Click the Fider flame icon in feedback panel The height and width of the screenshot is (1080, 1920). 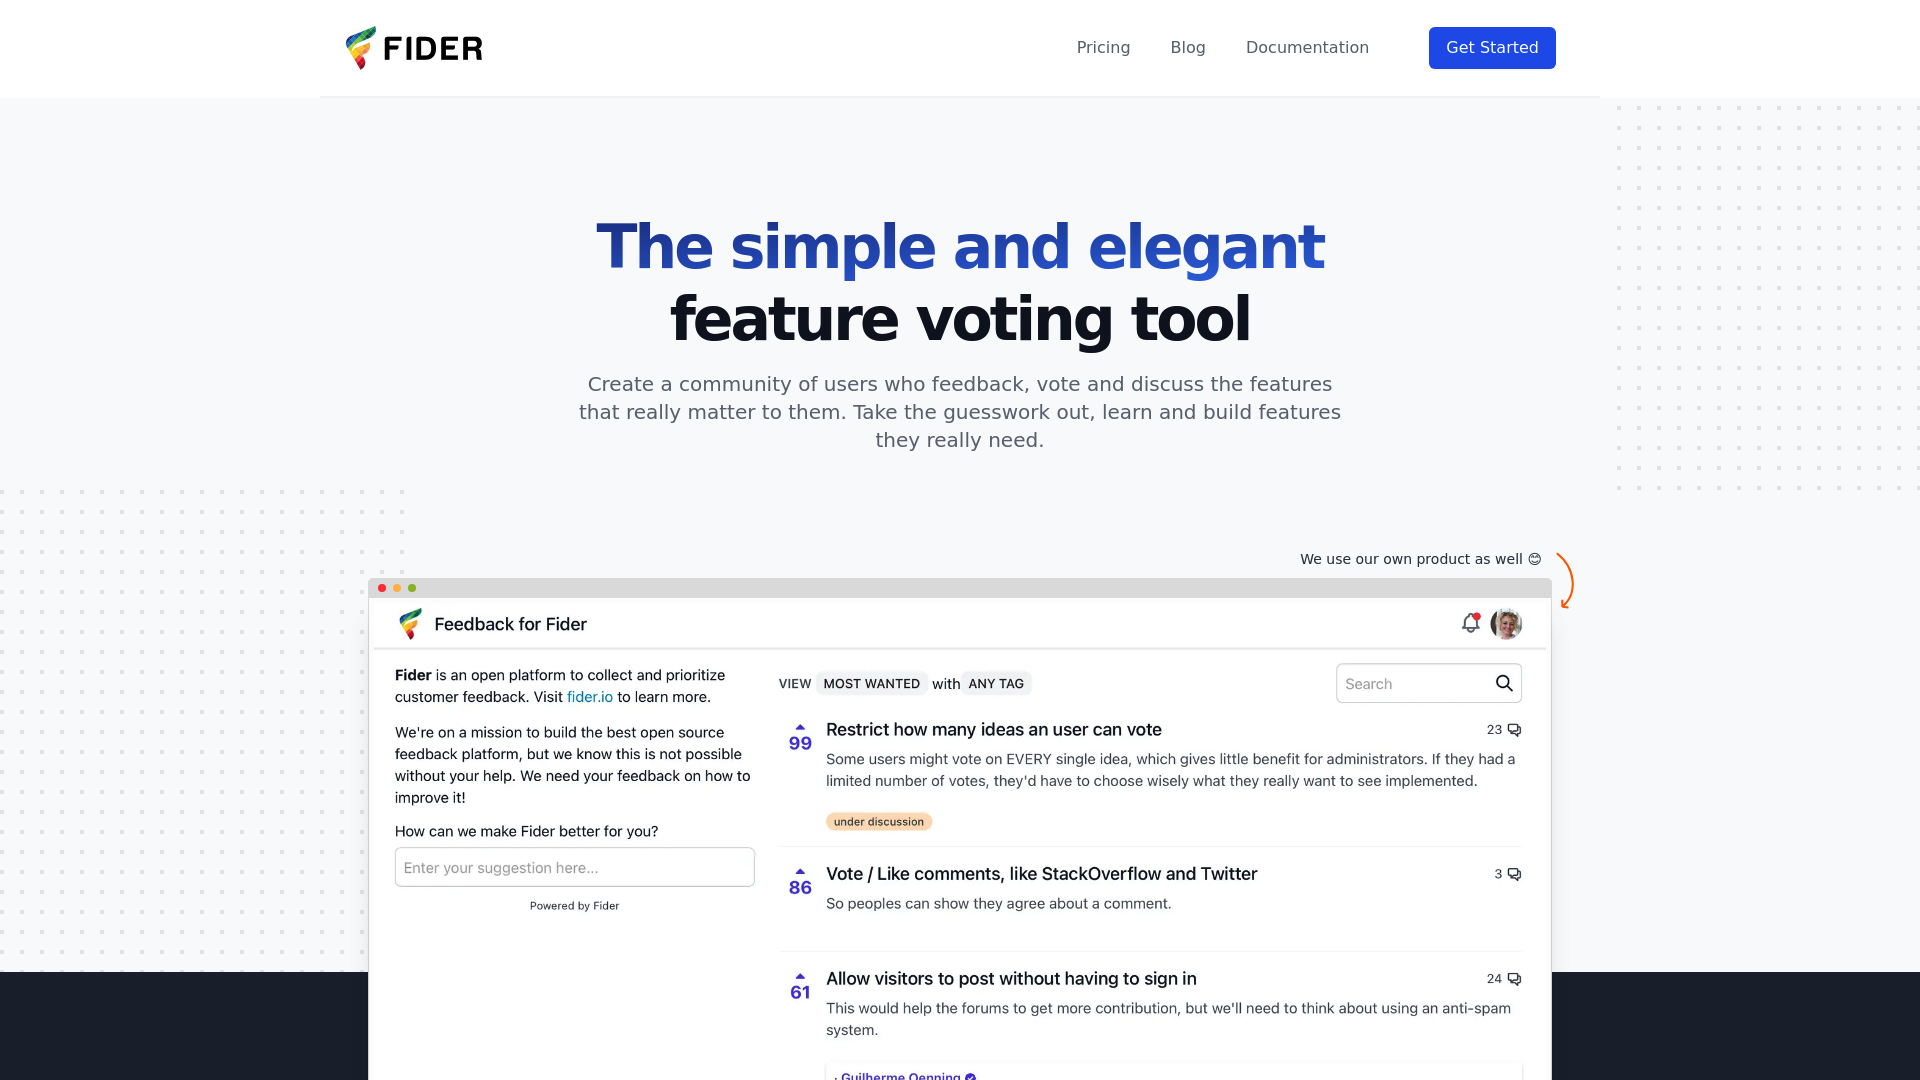410,624
